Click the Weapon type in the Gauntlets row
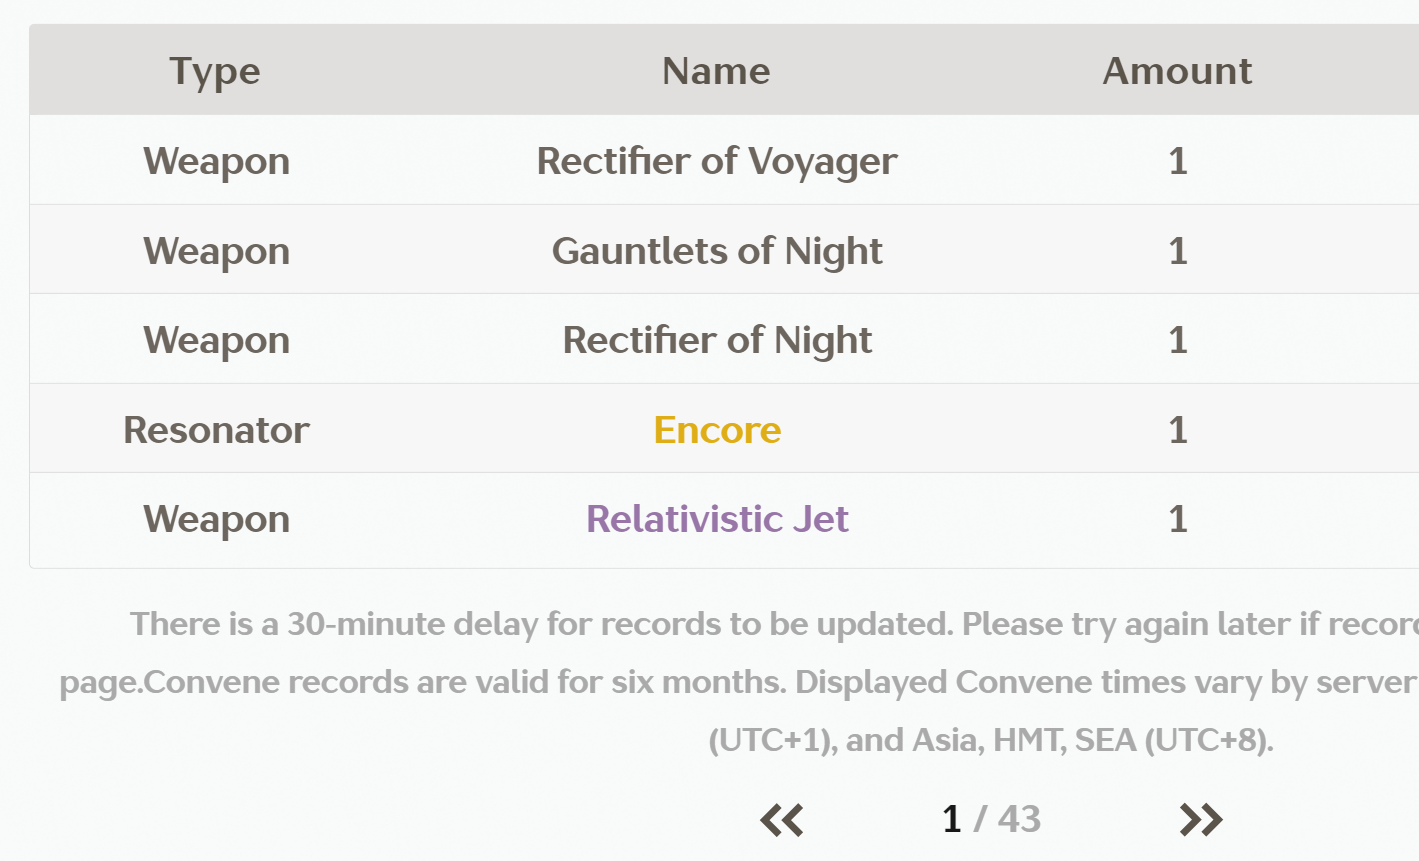This screenshot has width=1419, height=861. (x=216, y=251)
